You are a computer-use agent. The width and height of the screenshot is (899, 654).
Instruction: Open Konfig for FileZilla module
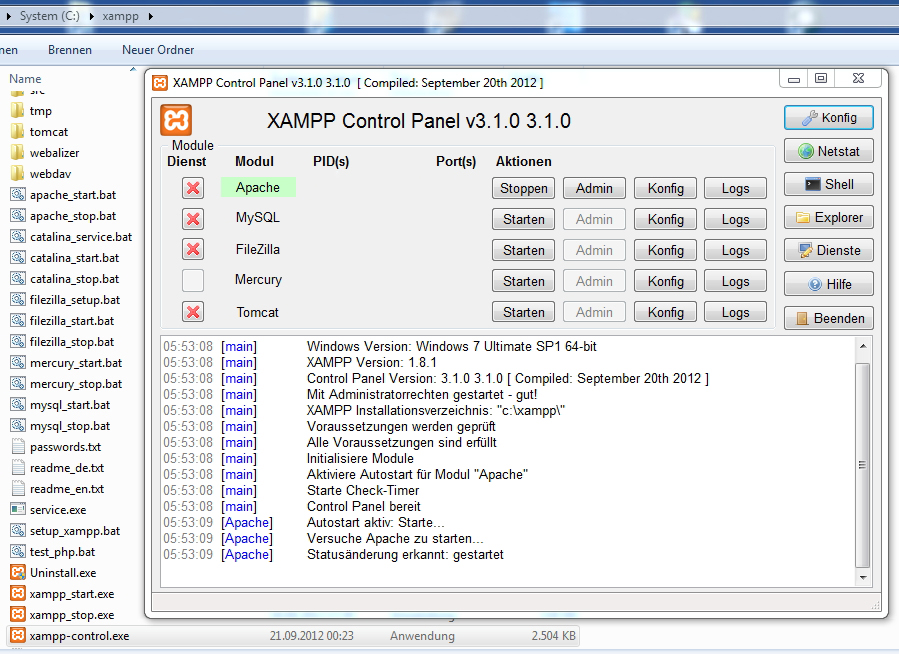pos(665,250)
